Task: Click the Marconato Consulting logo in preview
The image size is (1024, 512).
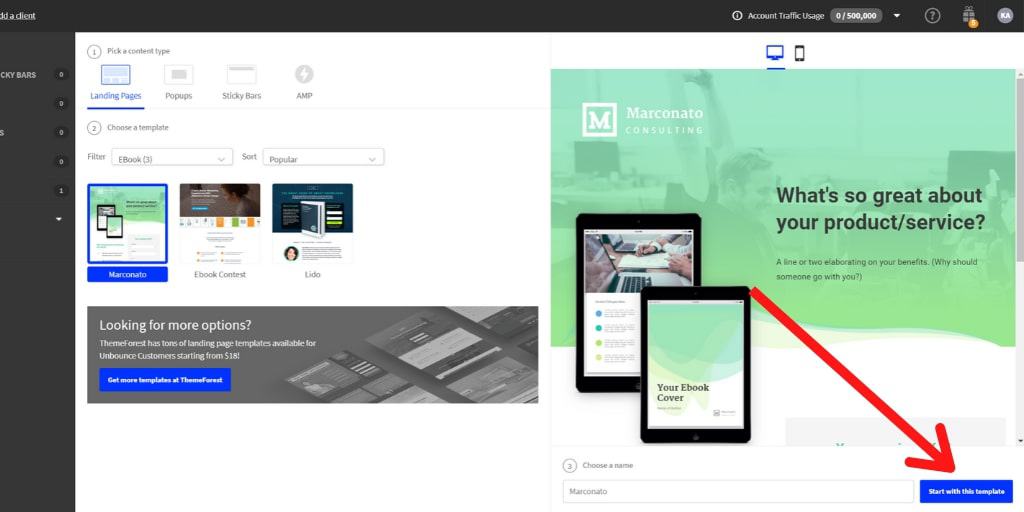Action: point(643,120)
